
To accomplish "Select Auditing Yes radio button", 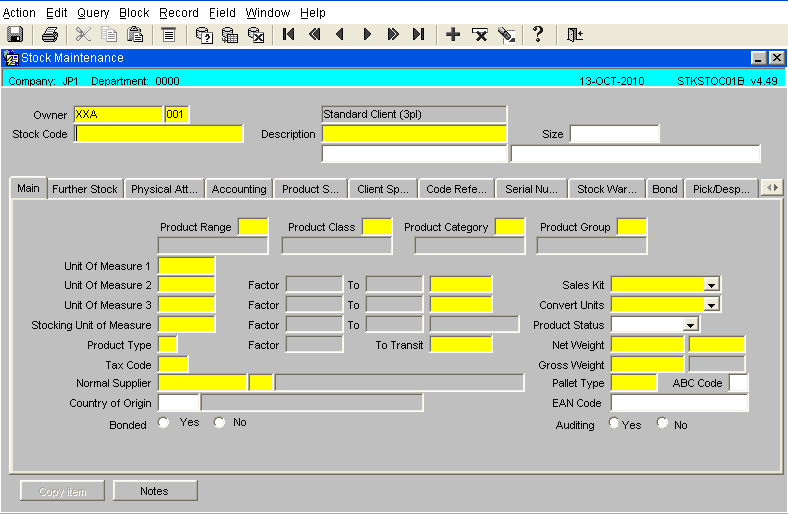I will coord(614,423).
